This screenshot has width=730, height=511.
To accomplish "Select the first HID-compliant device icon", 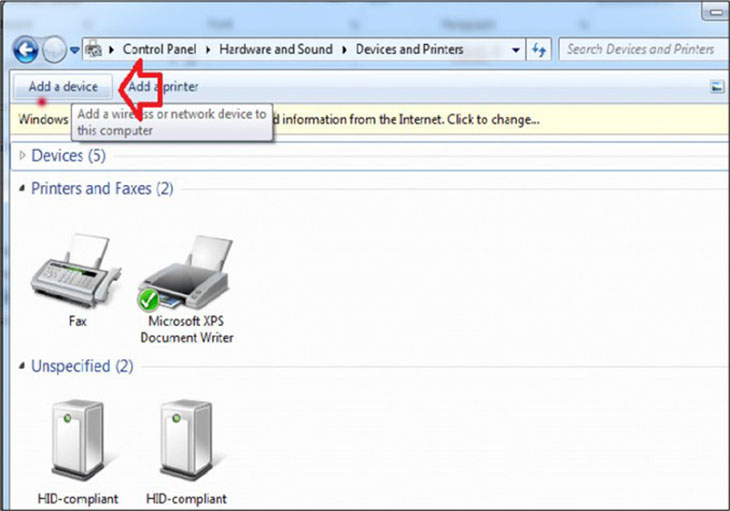I will 77,440.
